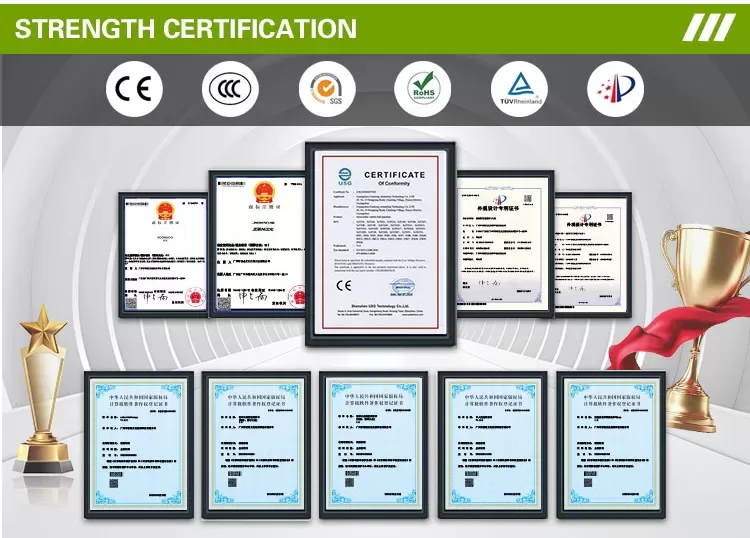Click the USG logo on the center certificate

coord(345,176)
